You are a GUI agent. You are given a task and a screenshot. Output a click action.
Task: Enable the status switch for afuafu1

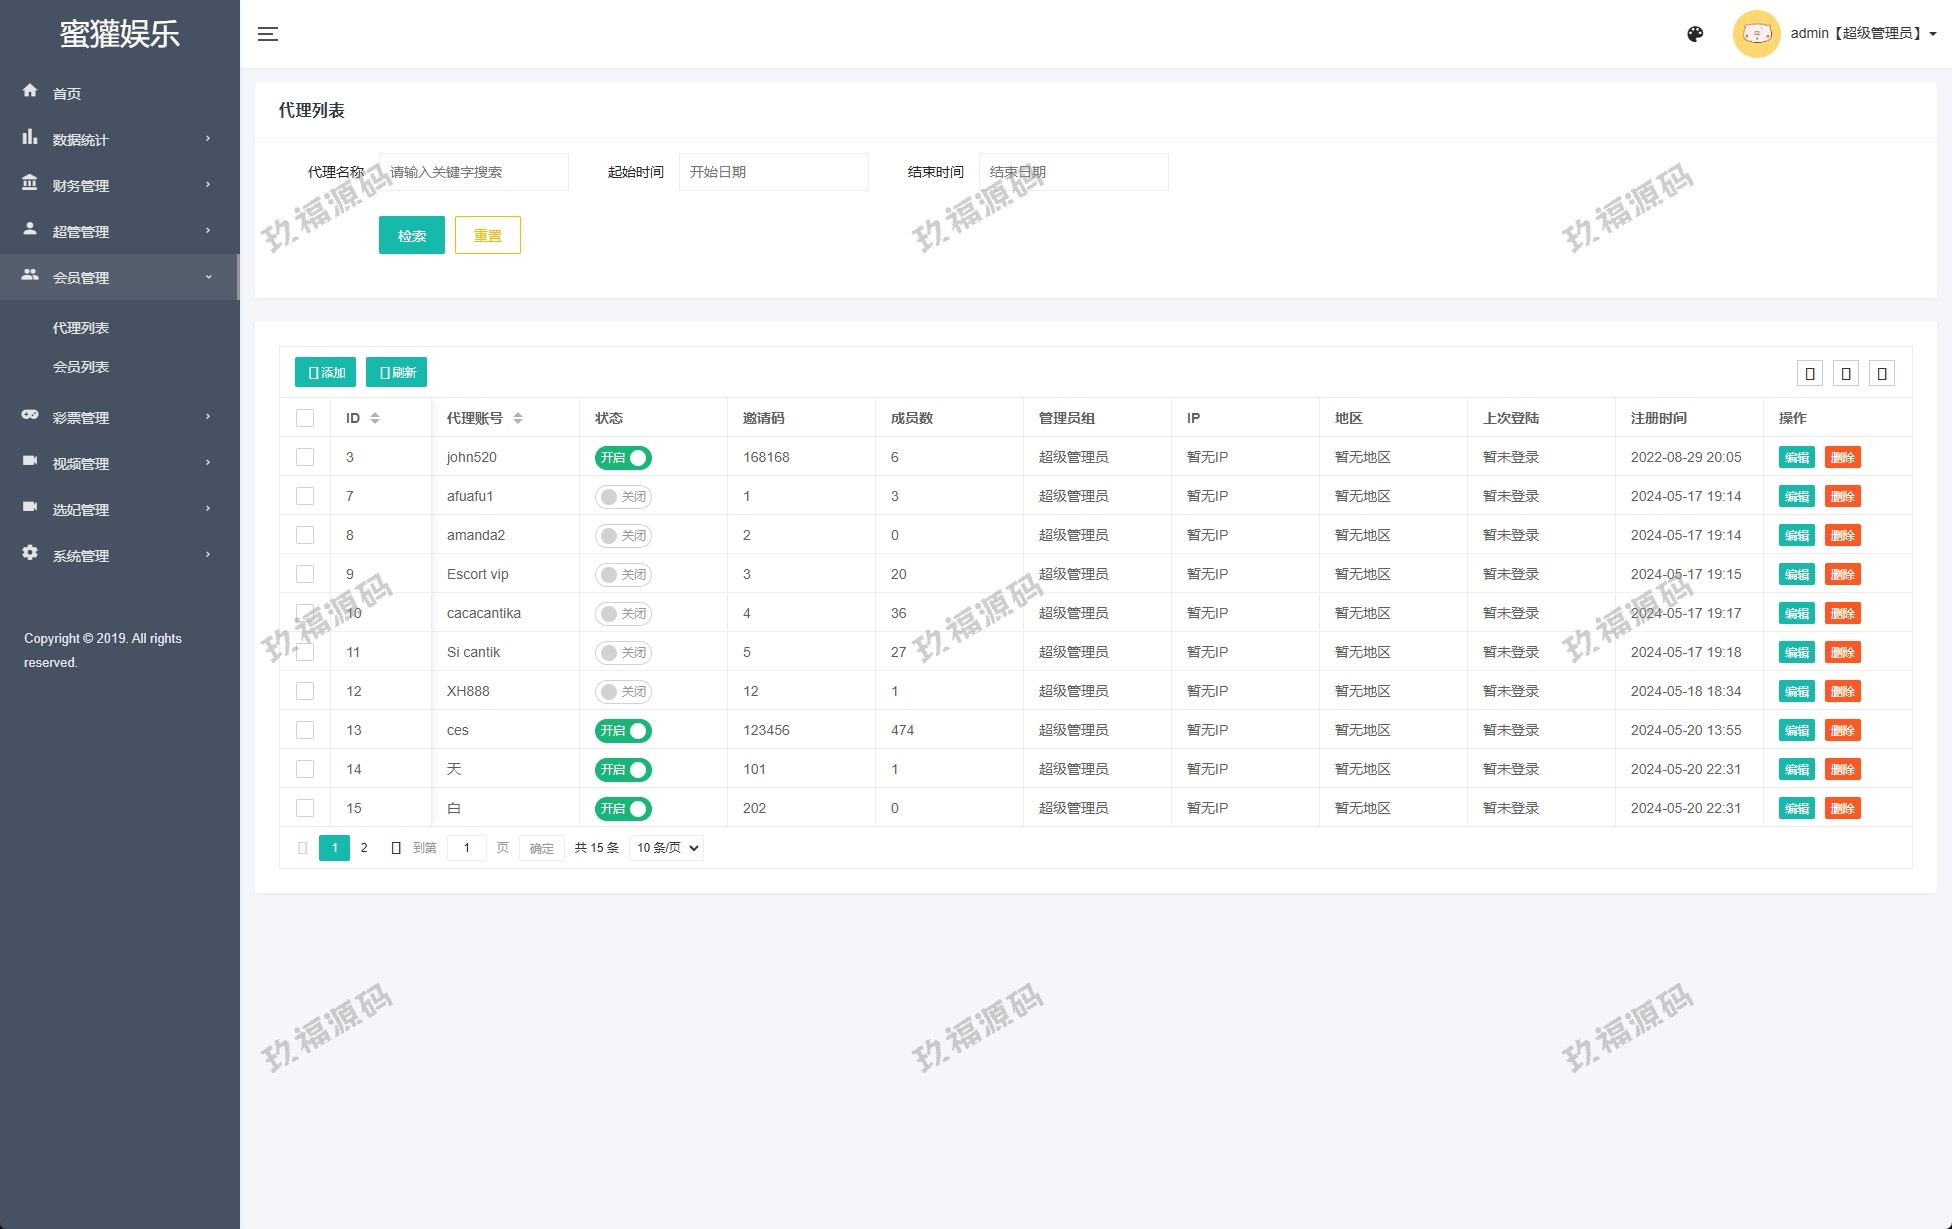[623, 497]
